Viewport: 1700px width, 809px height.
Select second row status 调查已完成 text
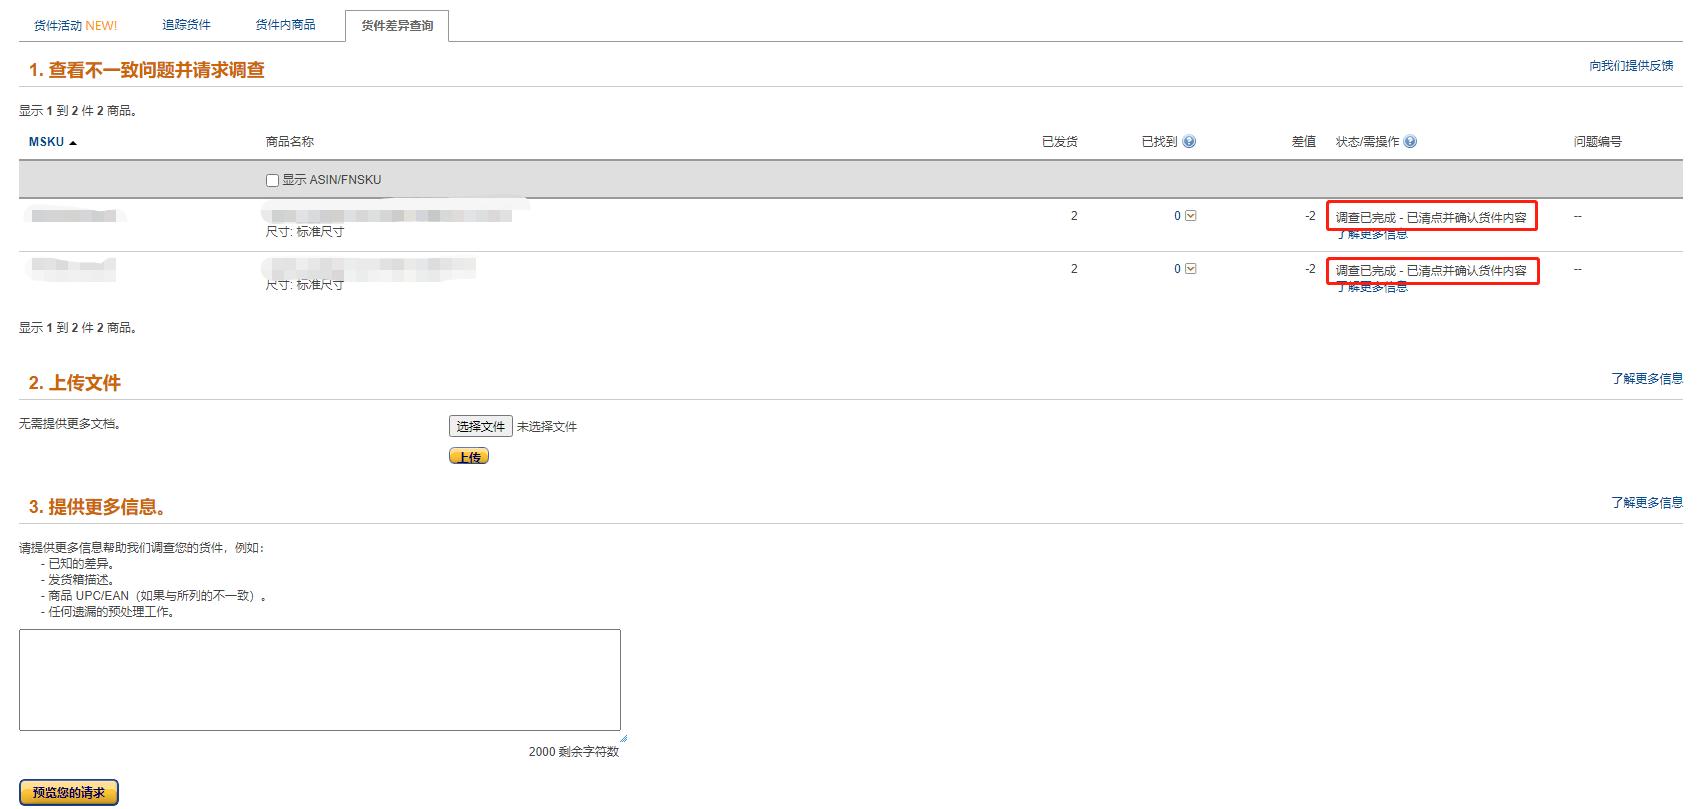[1431, 271]
